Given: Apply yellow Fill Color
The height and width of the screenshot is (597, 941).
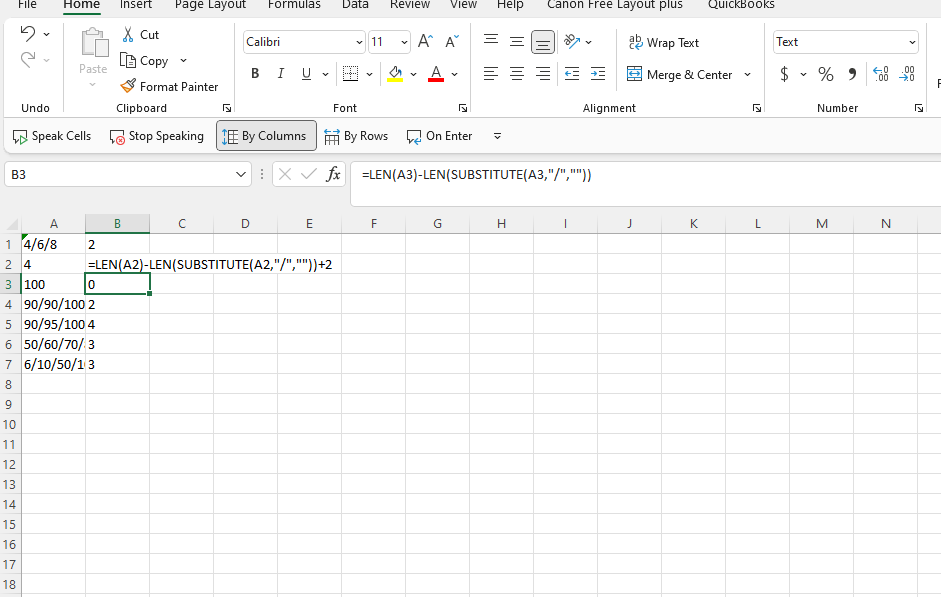Looking at the screenshot, I should point(395,74).
